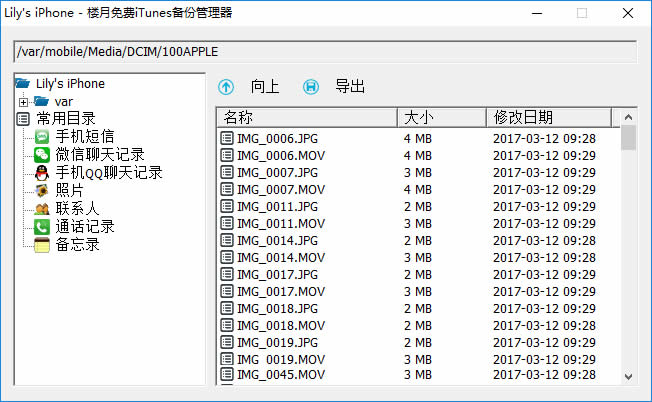Select file name IMG_0019.JPG
Viewport: 652px width, 402px height.
pyautogui.click(x=277, y=343)
